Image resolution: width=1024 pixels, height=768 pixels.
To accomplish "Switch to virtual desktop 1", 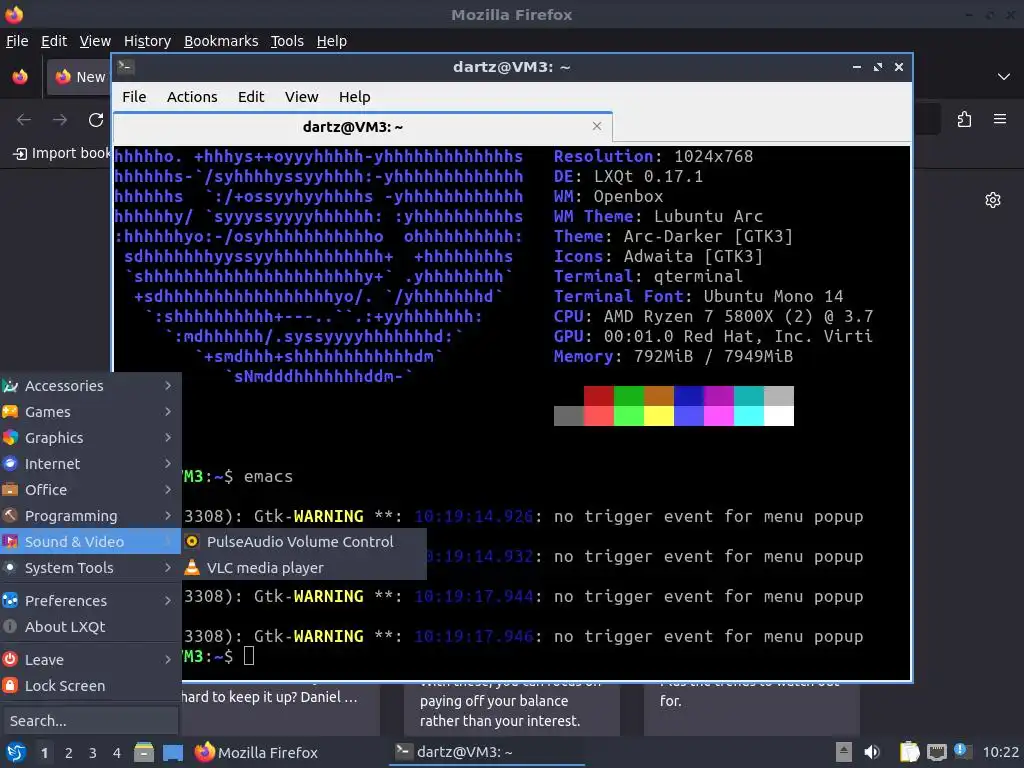I will coord(44,753).
